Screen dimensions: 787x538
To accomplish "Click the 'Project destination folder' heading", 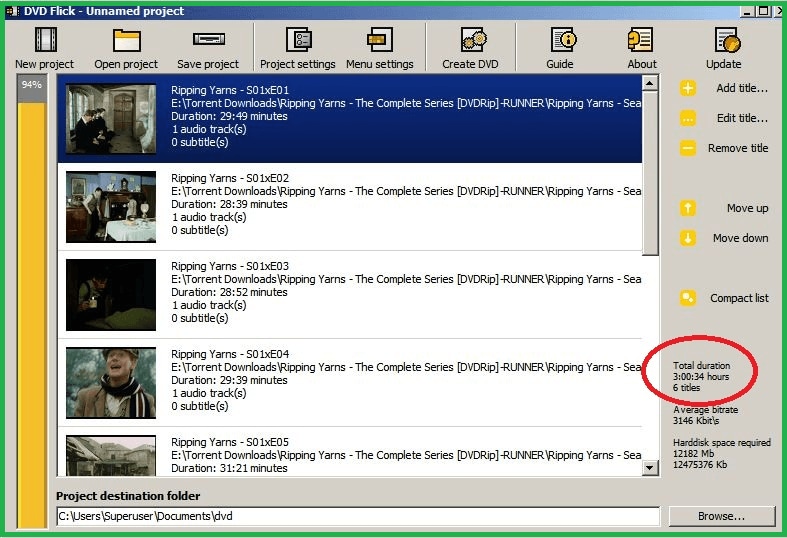I will pyautogui.click(x=128, y=496).
